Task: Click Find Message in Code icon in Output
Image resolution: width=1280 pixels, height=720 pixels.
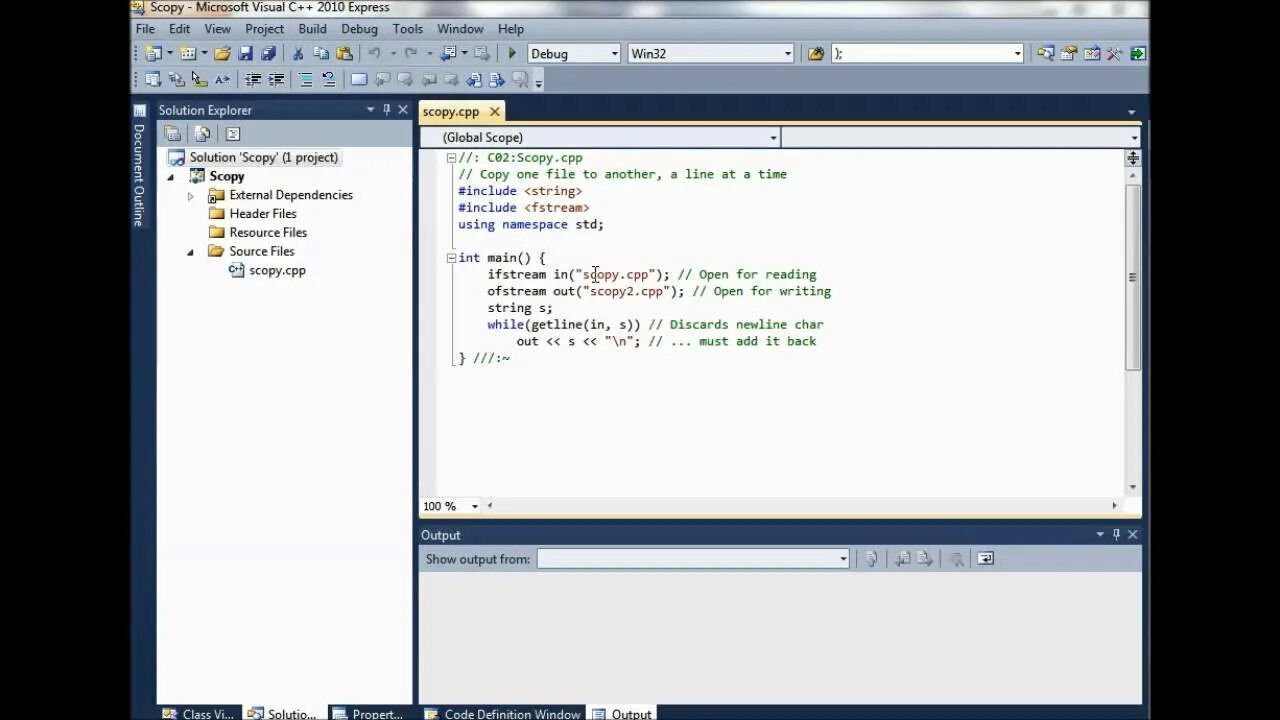Action: (x=871, y=558)
